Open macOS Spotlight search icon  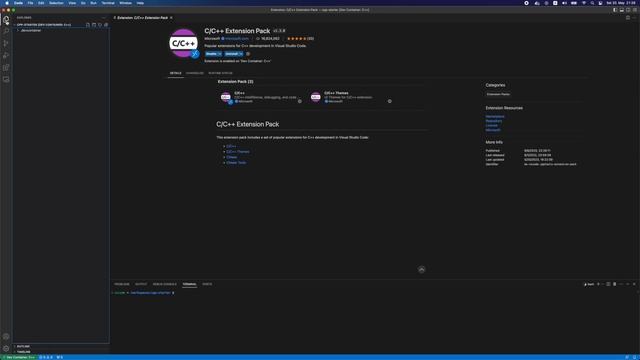point(592,3)
